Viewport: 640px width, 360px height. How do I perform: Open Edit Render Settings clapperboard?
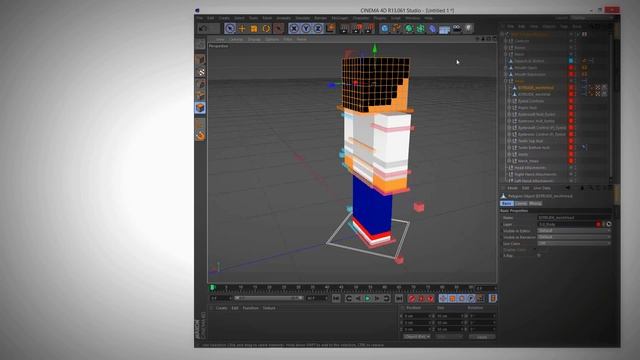369,28
